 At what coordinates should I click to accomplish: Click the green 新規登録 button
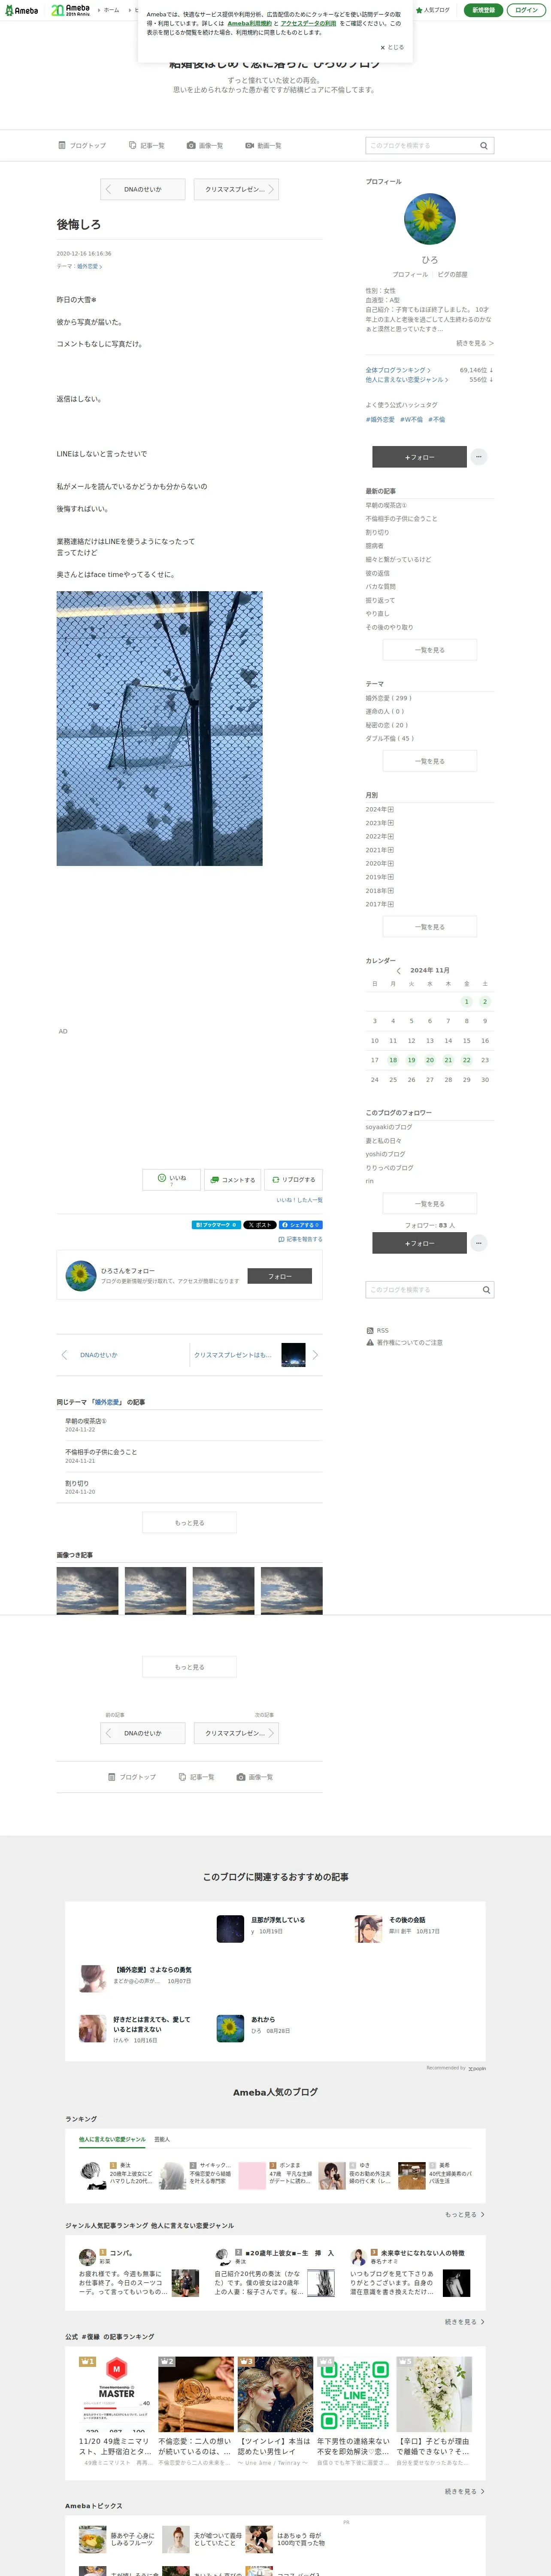[484, 10]
